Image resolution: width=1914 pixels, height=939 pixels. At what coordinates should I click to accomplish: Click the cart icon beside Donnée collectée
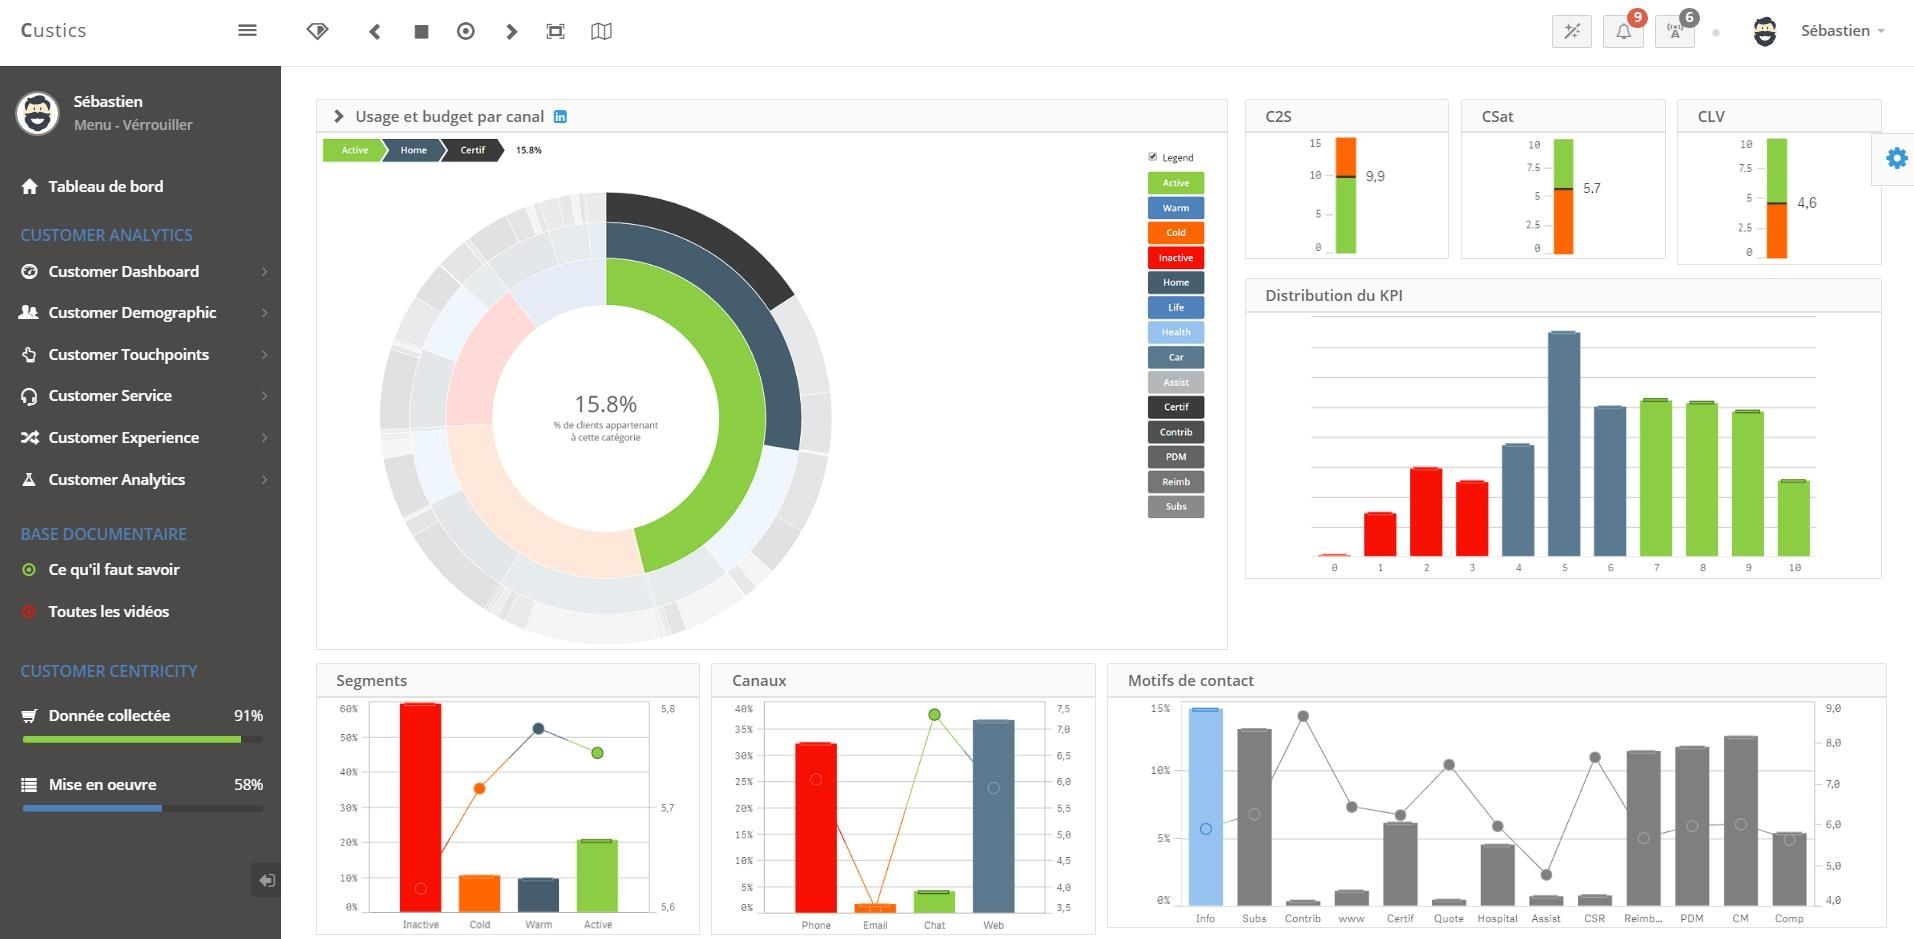tap(29, 715)
